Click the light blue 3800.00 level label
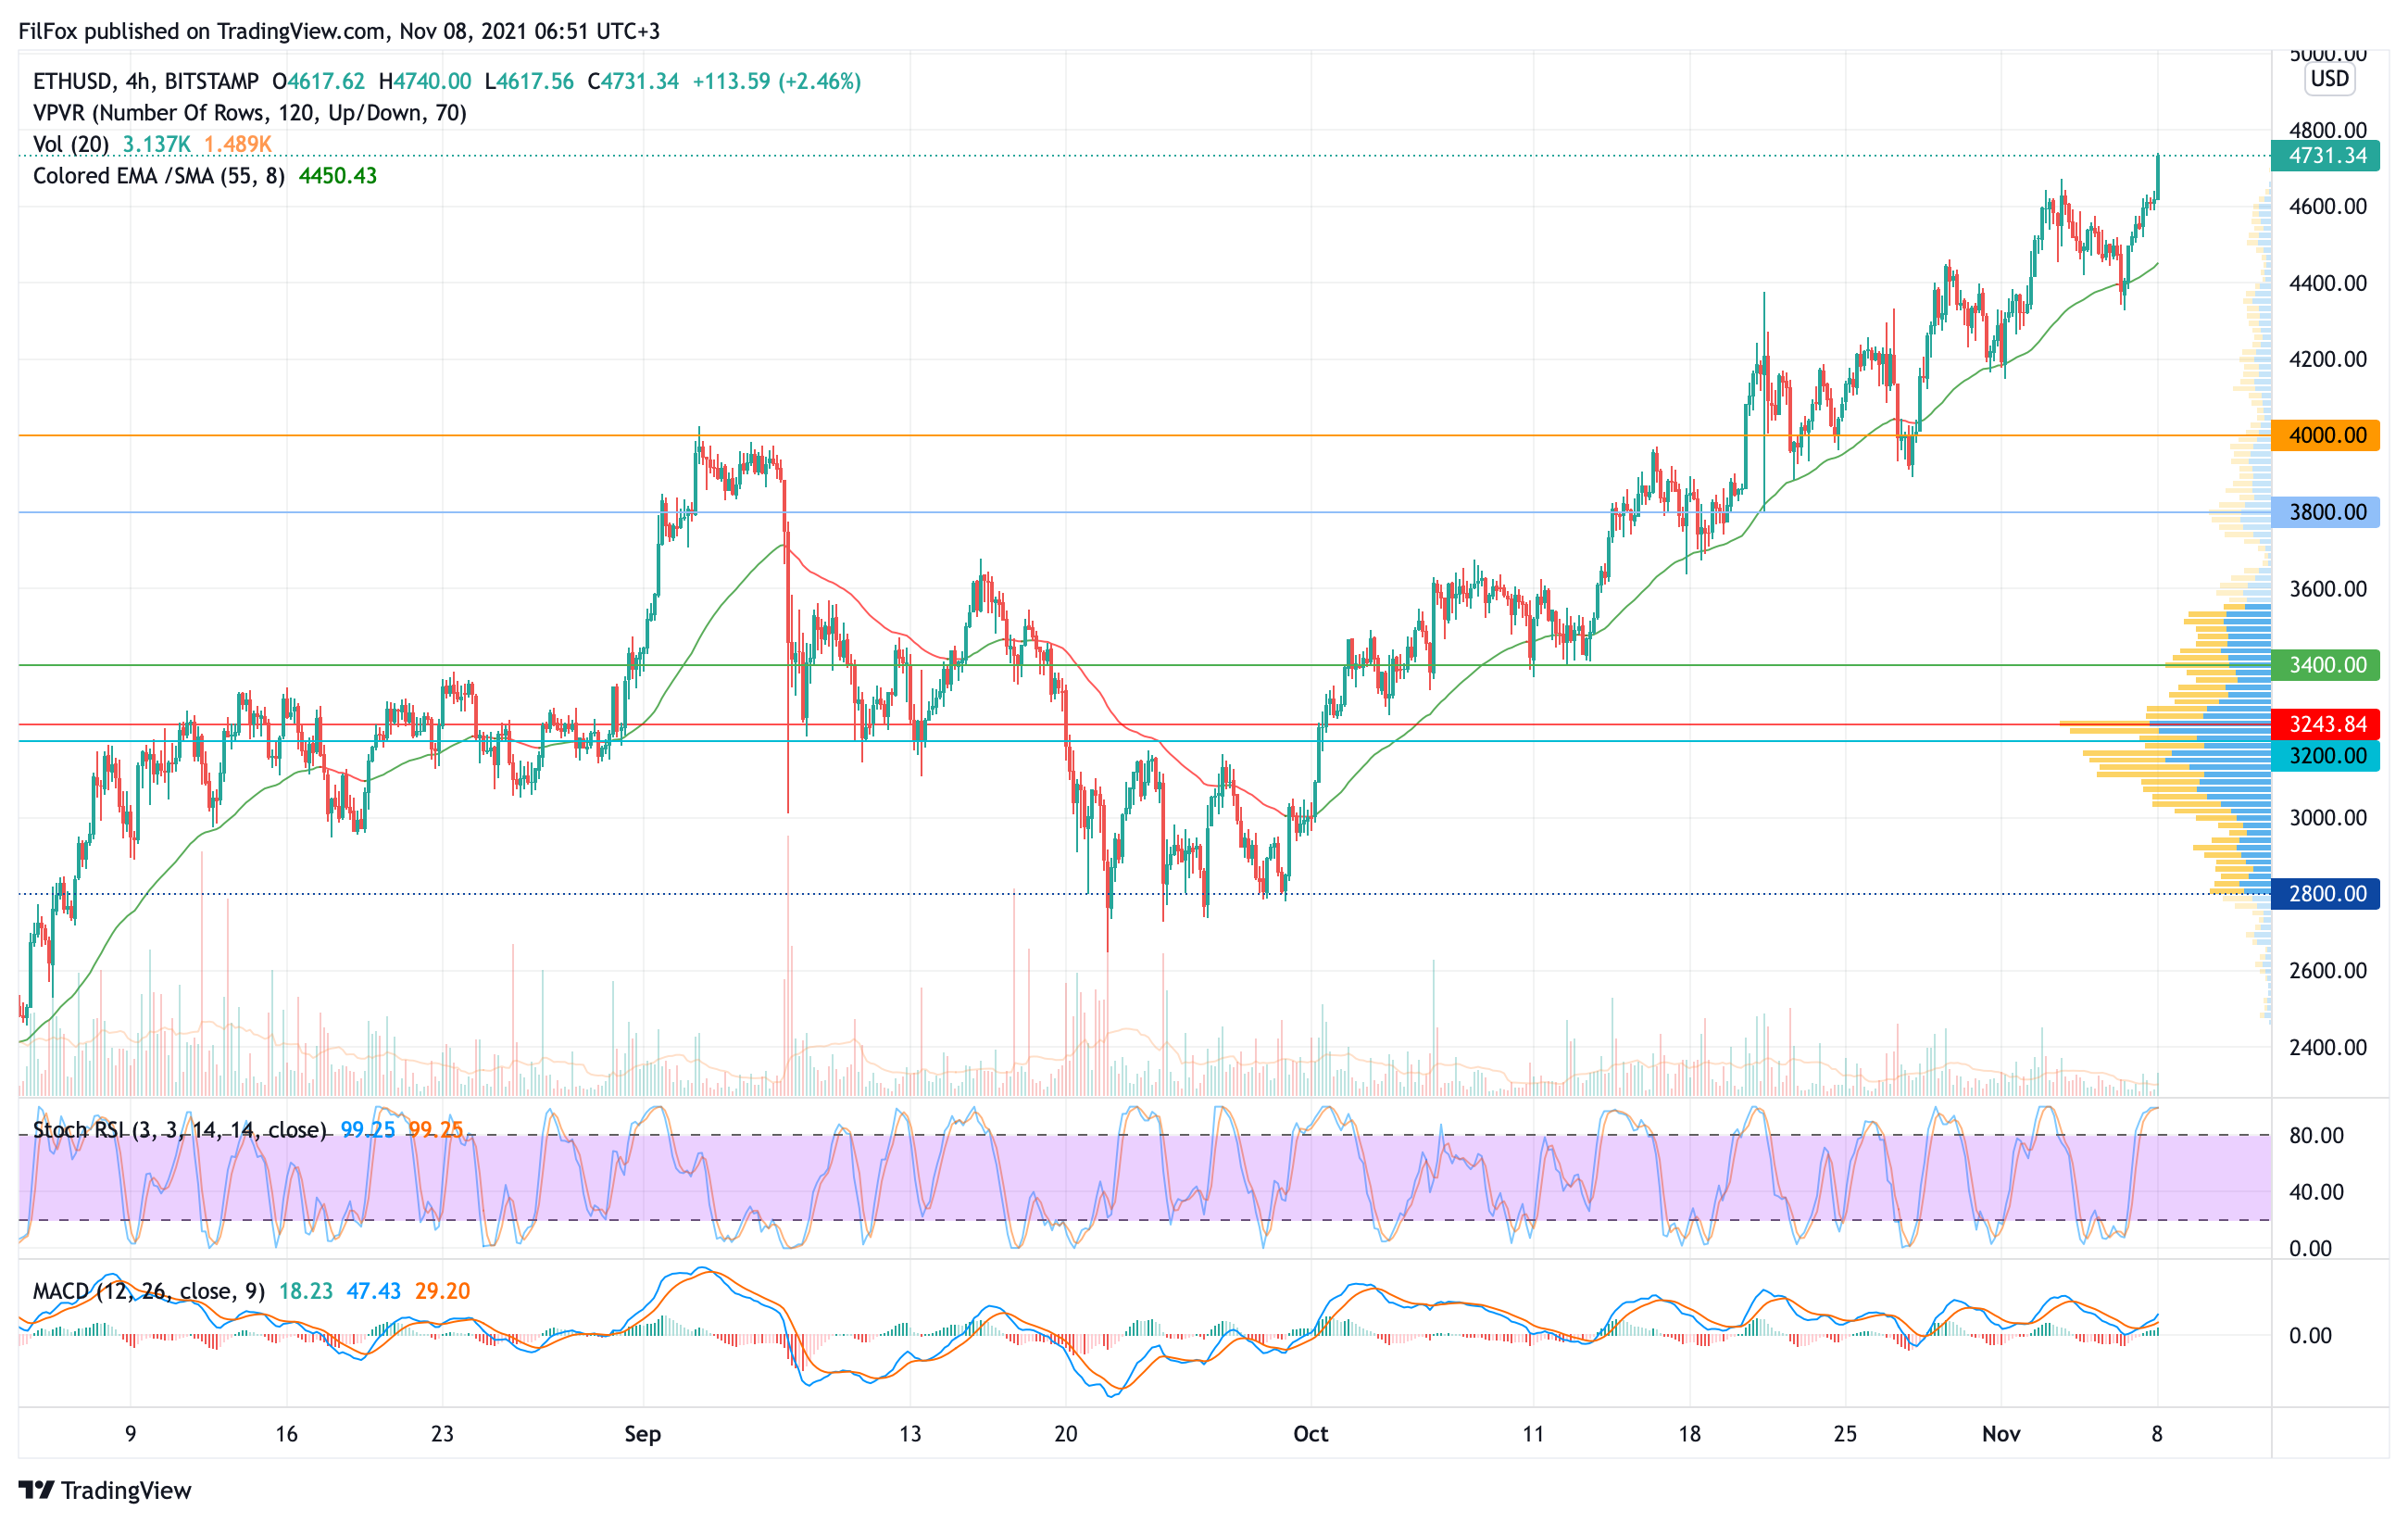The width and height of the screenshot is (2408, 1523). click(x=2326, y=512)
